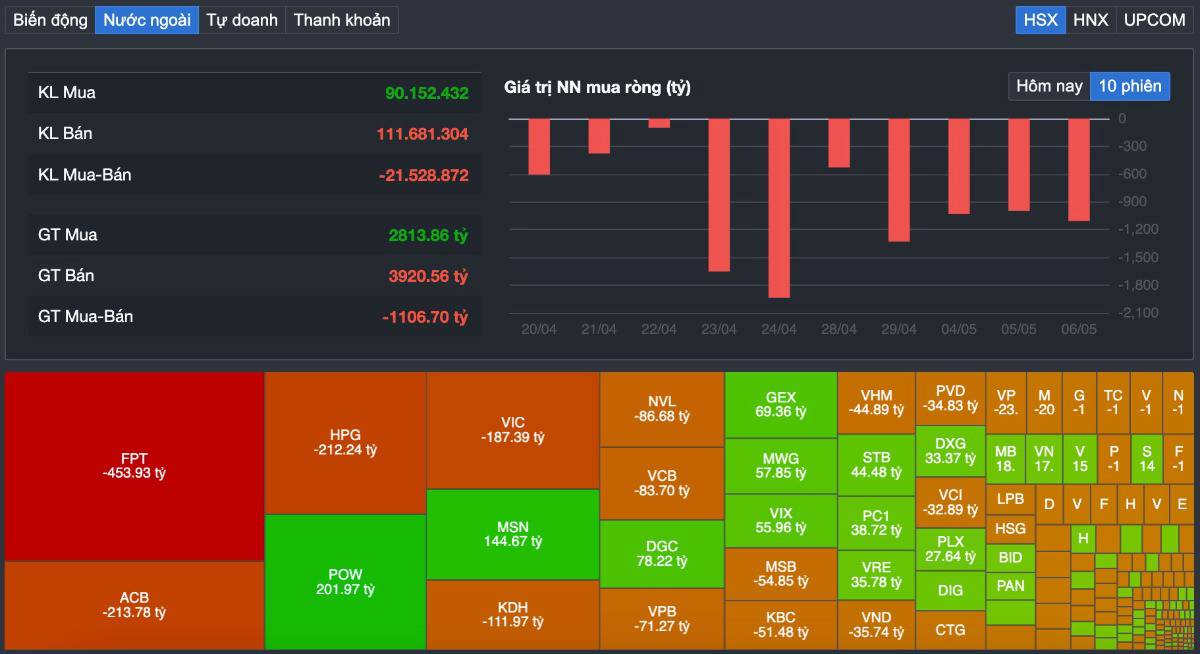
Task: Click the 04/05 net-buy bar
Action: click(959, 166)
